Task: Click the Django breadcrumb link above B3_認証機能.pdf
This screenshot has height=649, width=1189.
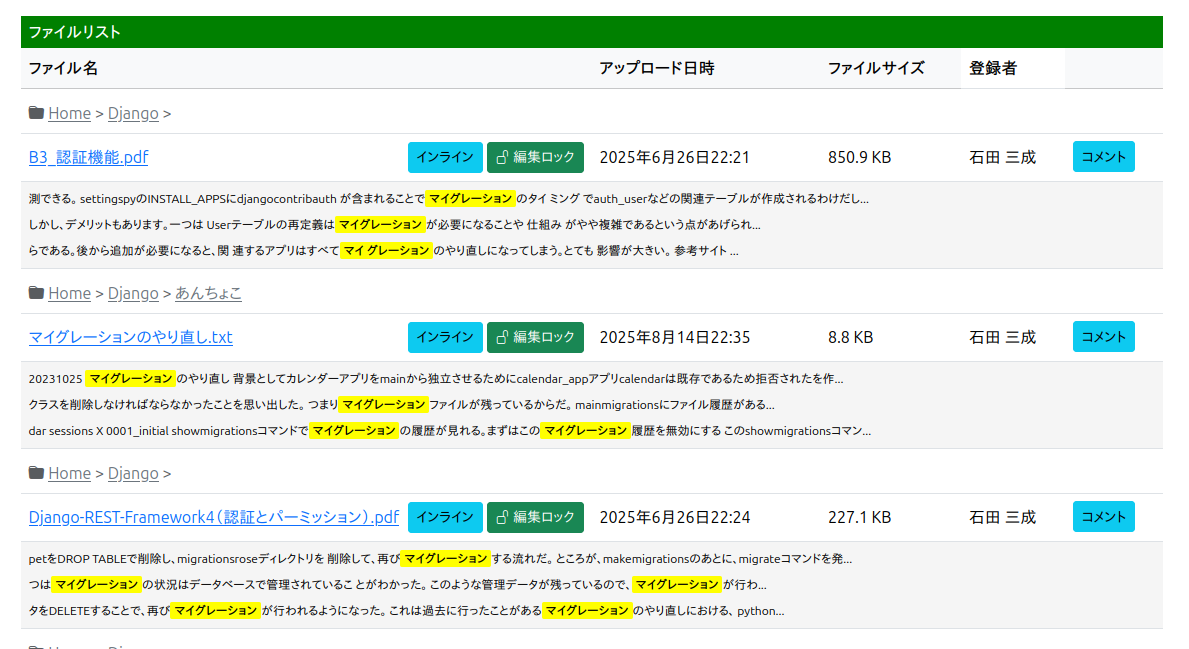Action: [133, 113]
